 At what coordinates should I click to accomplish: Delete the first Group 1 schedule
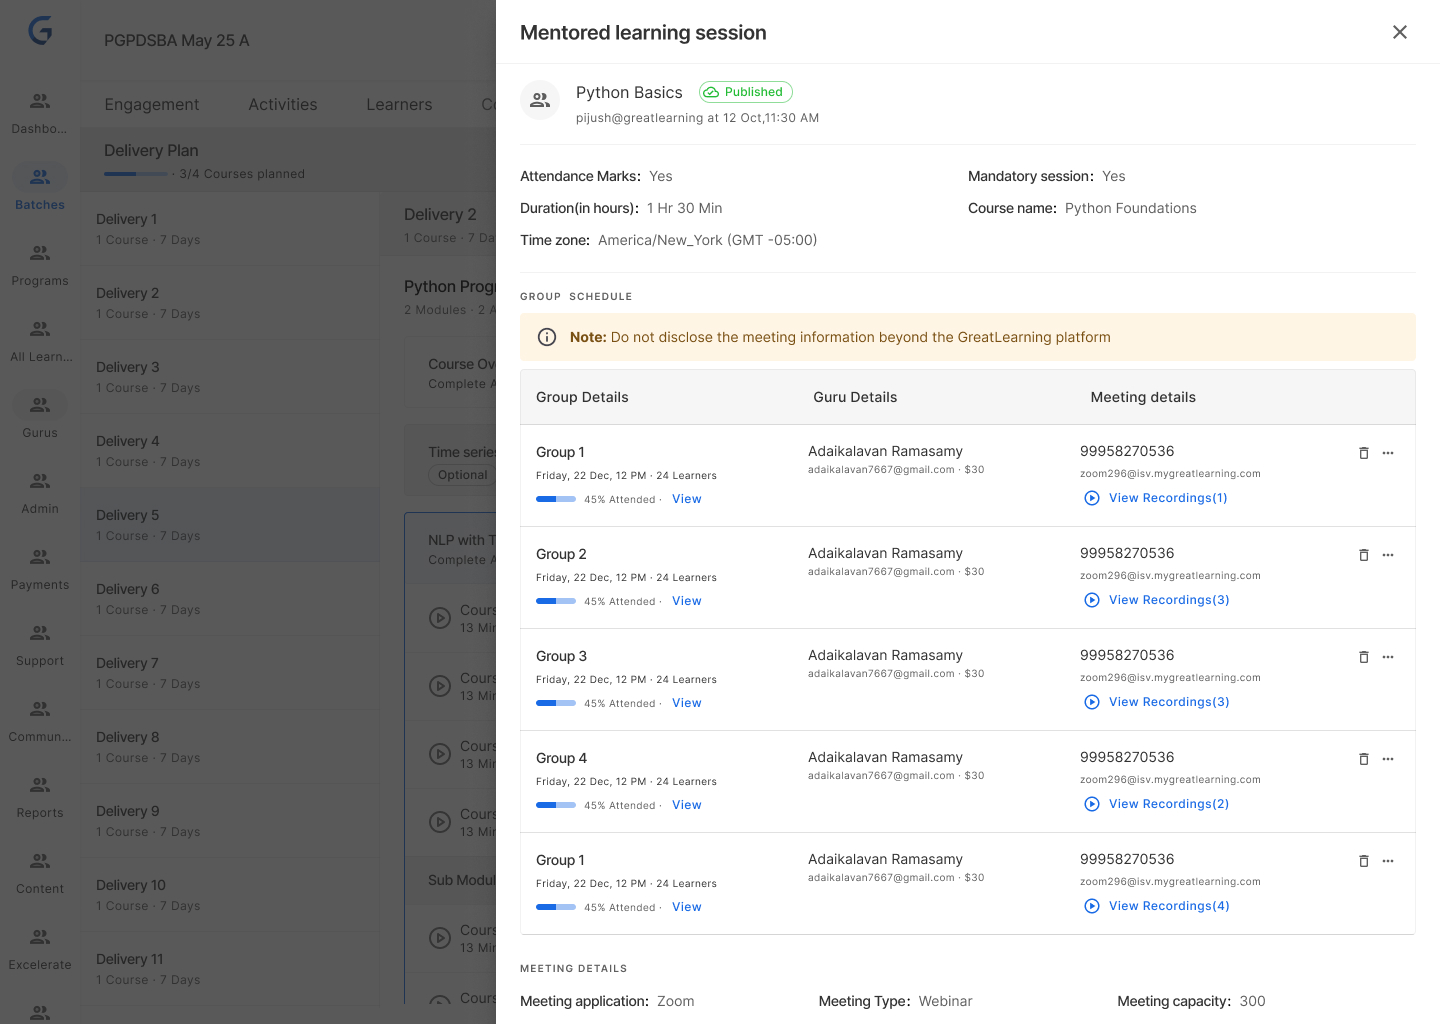(1364, 453)
